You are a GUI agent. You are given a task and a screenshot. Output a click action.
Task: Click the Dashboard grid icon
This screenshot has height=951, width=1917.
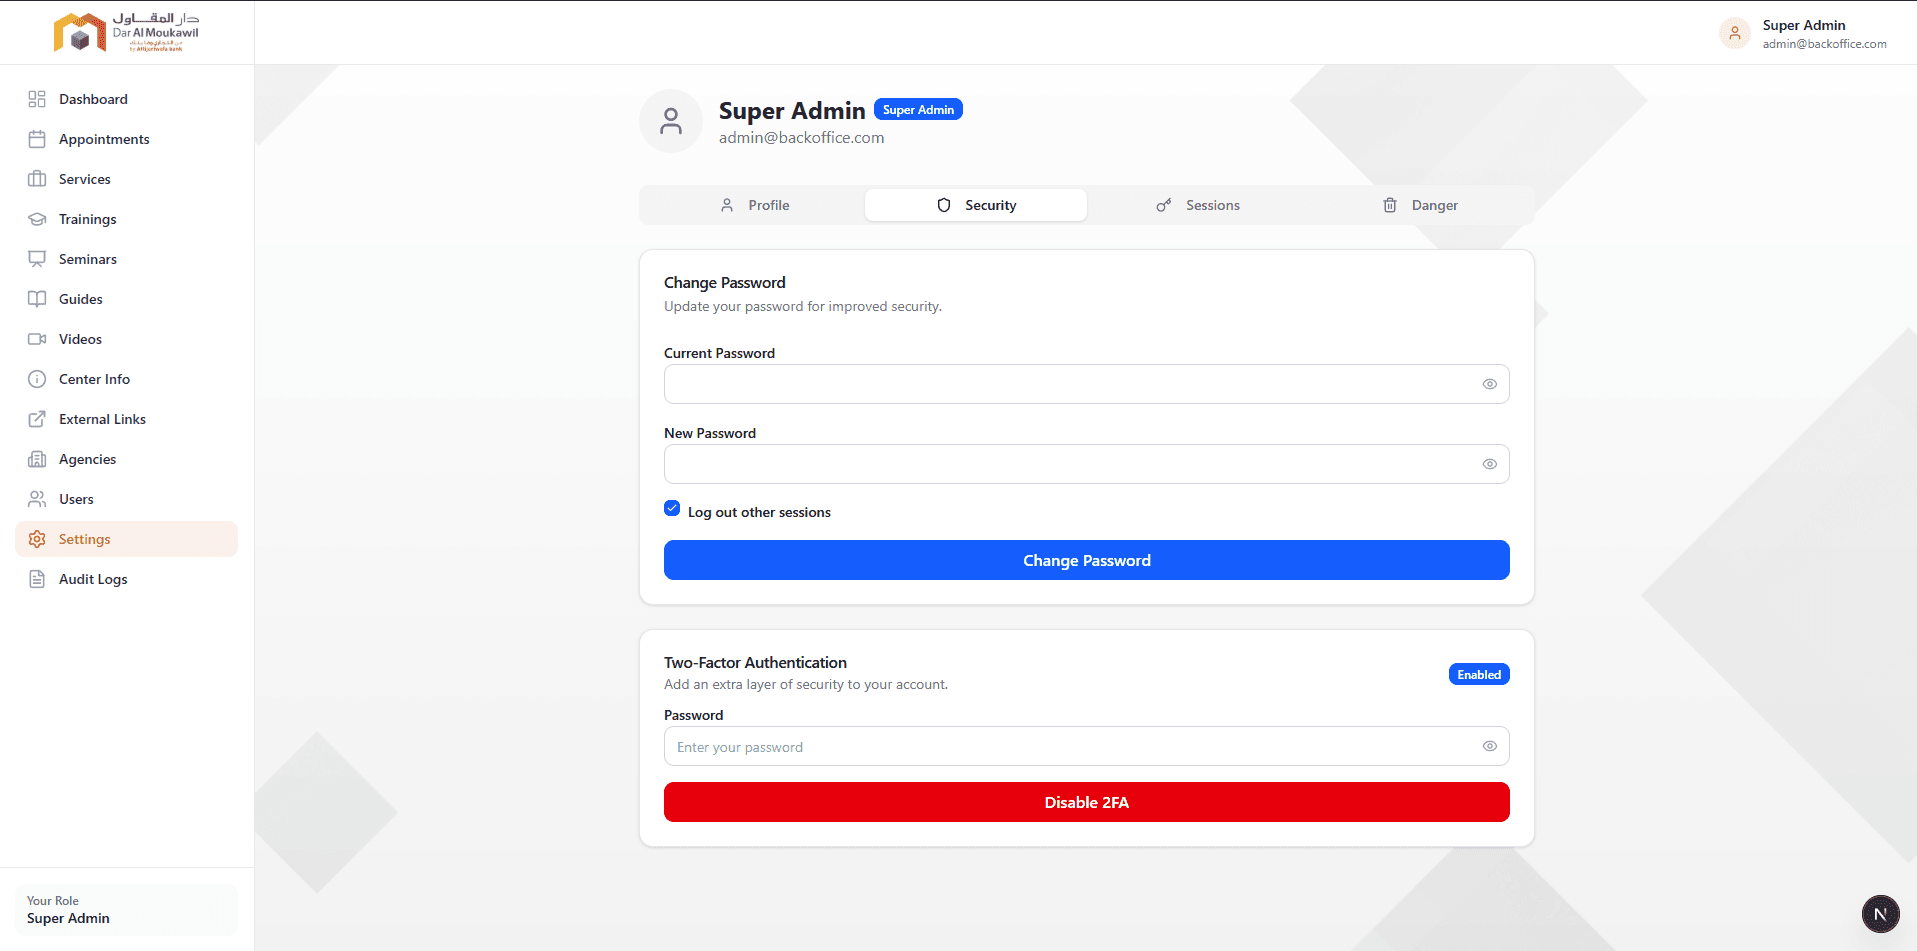point(37,99)
